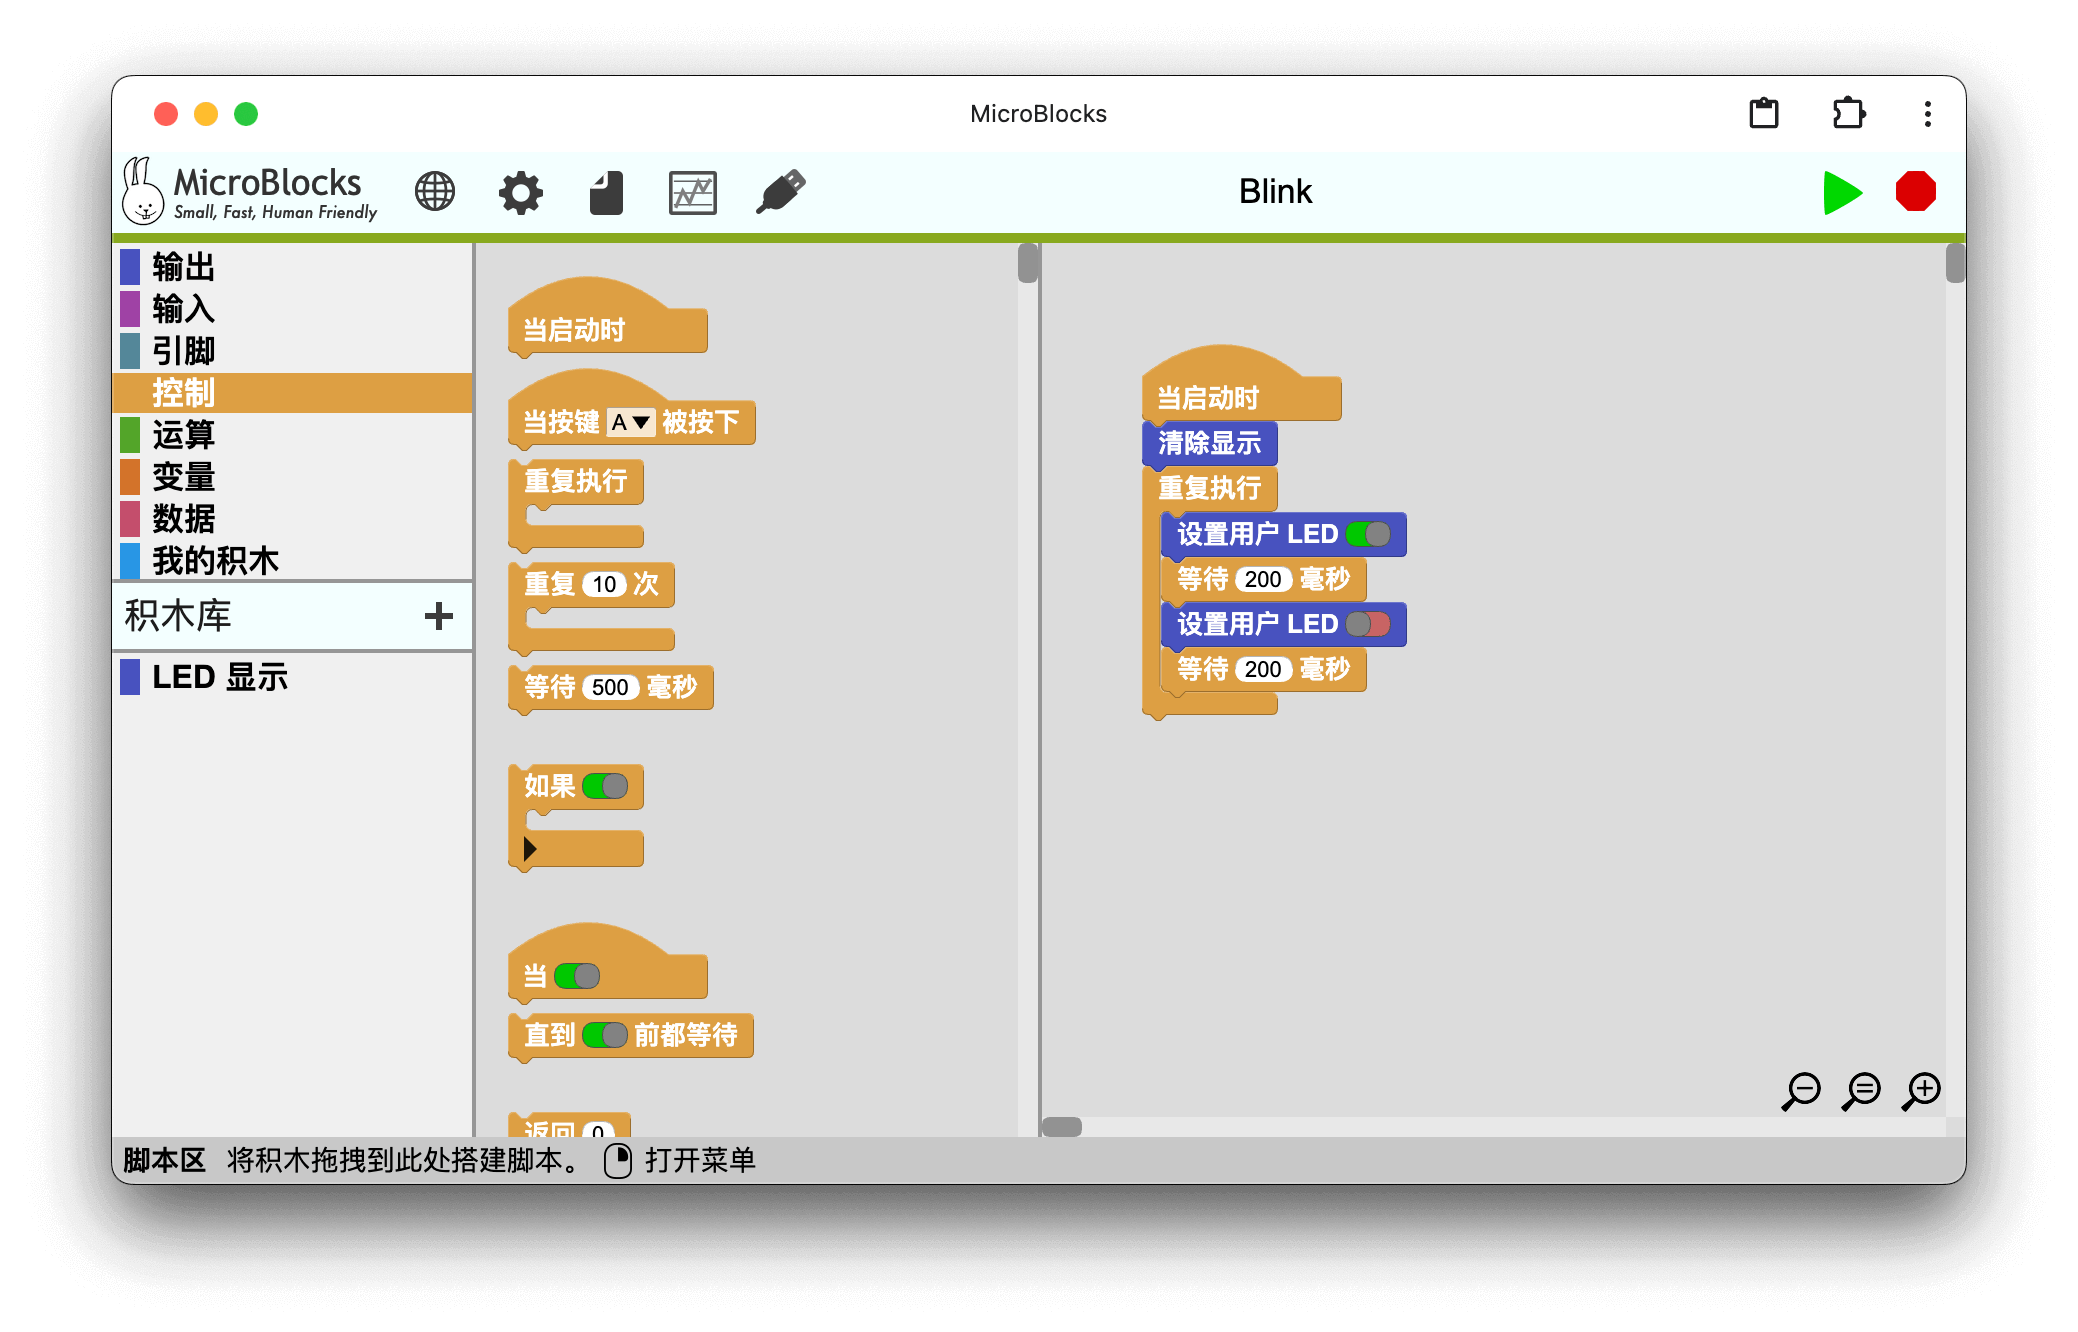Click the USB connect plug icon
The height and width of the screenshot is (1332, 2078).
point(780,191)
